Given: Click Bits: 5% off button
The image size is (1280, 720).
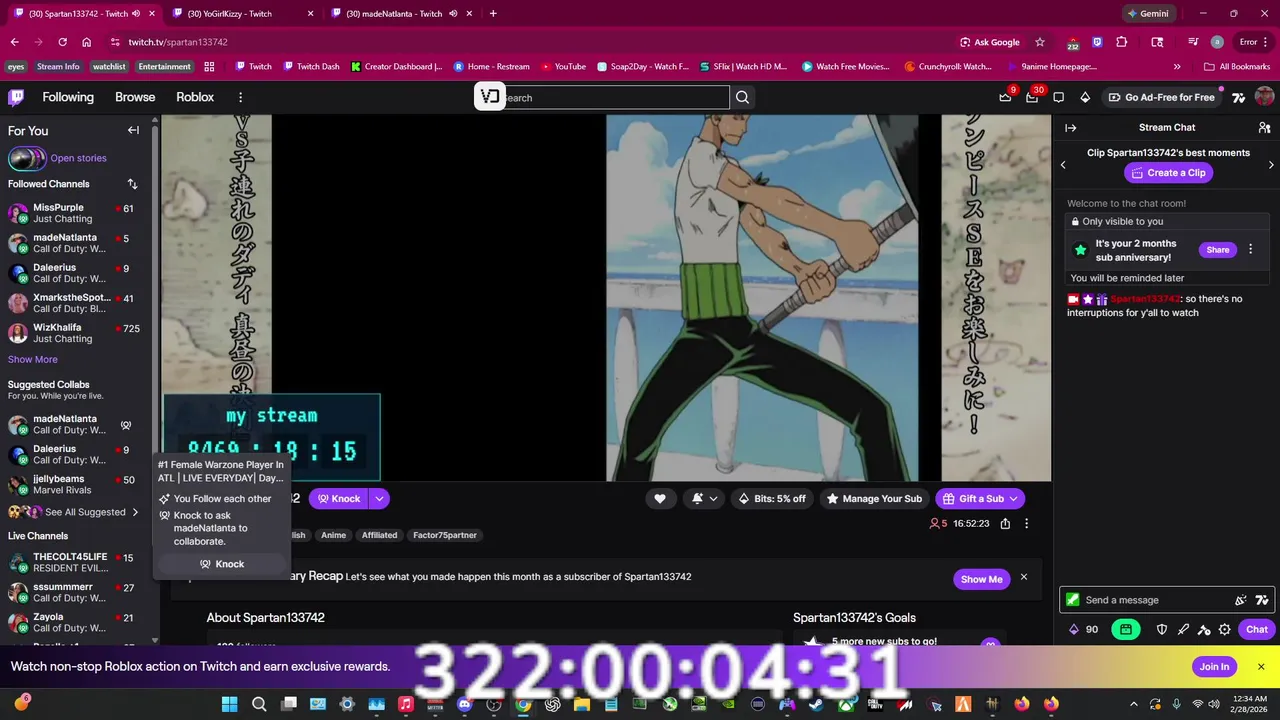Looking at the screenshot, I should coord(771,498).
